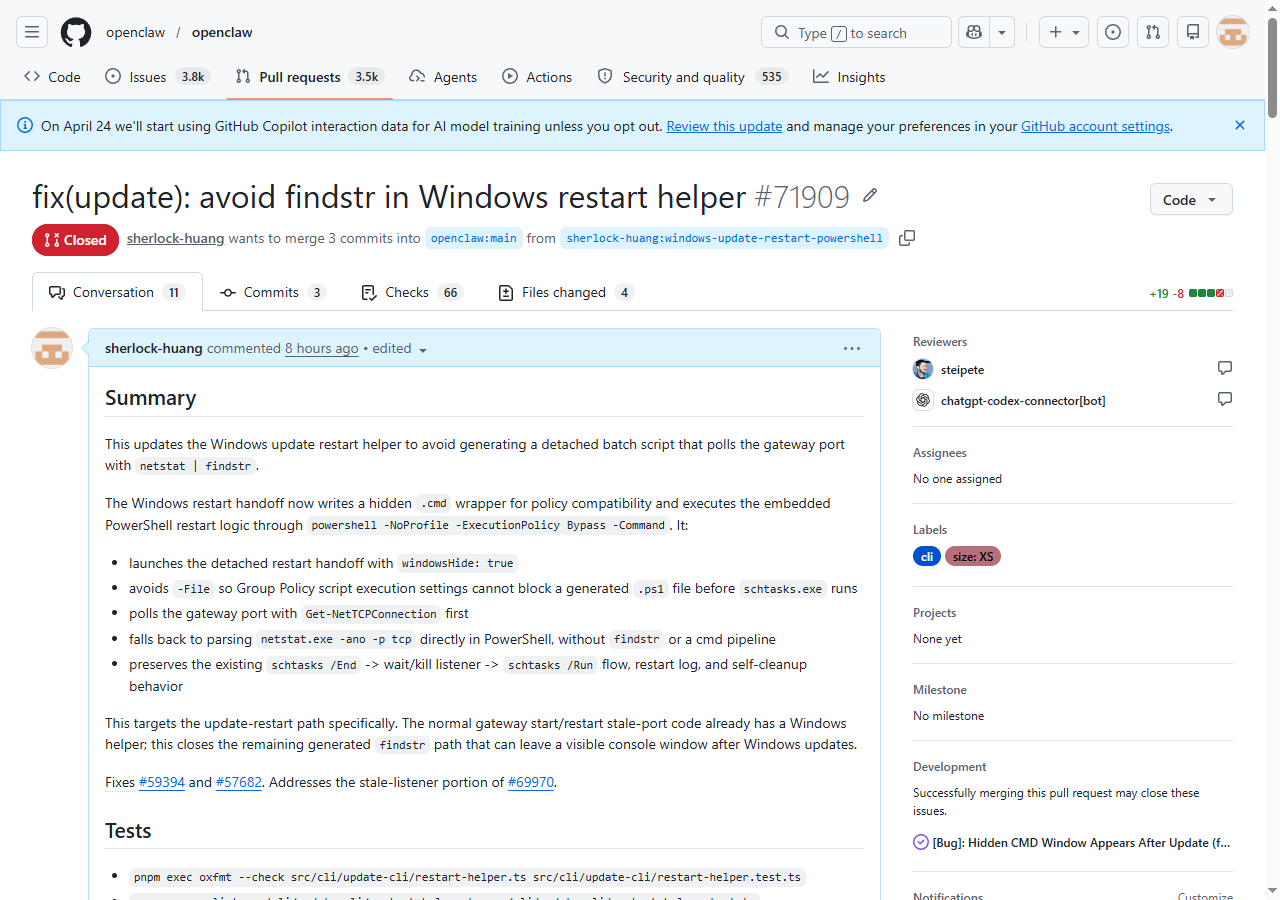Open the Actions tab
The image size is (1280, 900).
coord(537,77)
